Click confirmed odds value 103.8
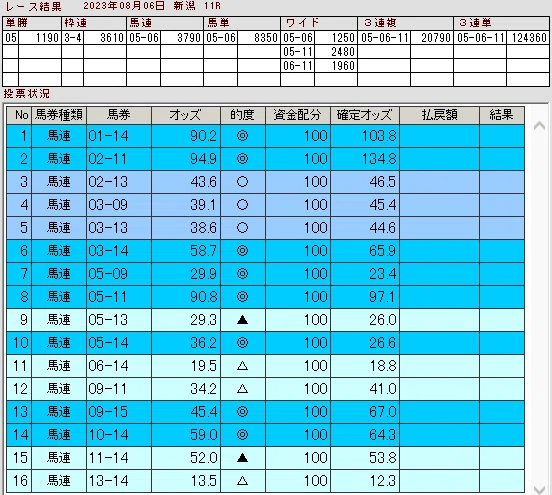Image resolution: width=552 pixels, height=495 pixels. point(379,136)
